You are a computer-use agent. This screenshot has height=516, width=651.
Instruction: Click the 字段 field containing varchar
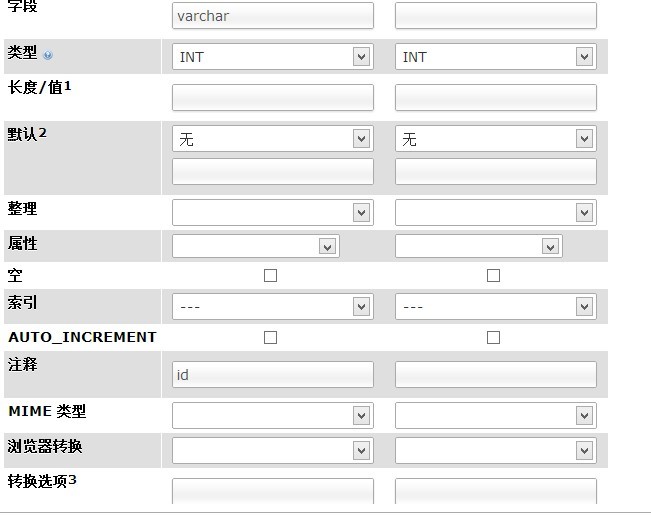tap(273, 16)
